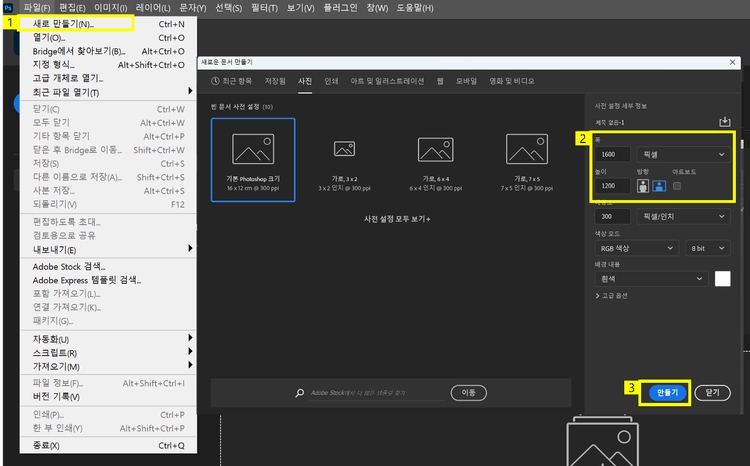The height and width of the screenshot is (466, 750).
Task: Open the 8 bit depth dropdown
Action: [707, 248]
